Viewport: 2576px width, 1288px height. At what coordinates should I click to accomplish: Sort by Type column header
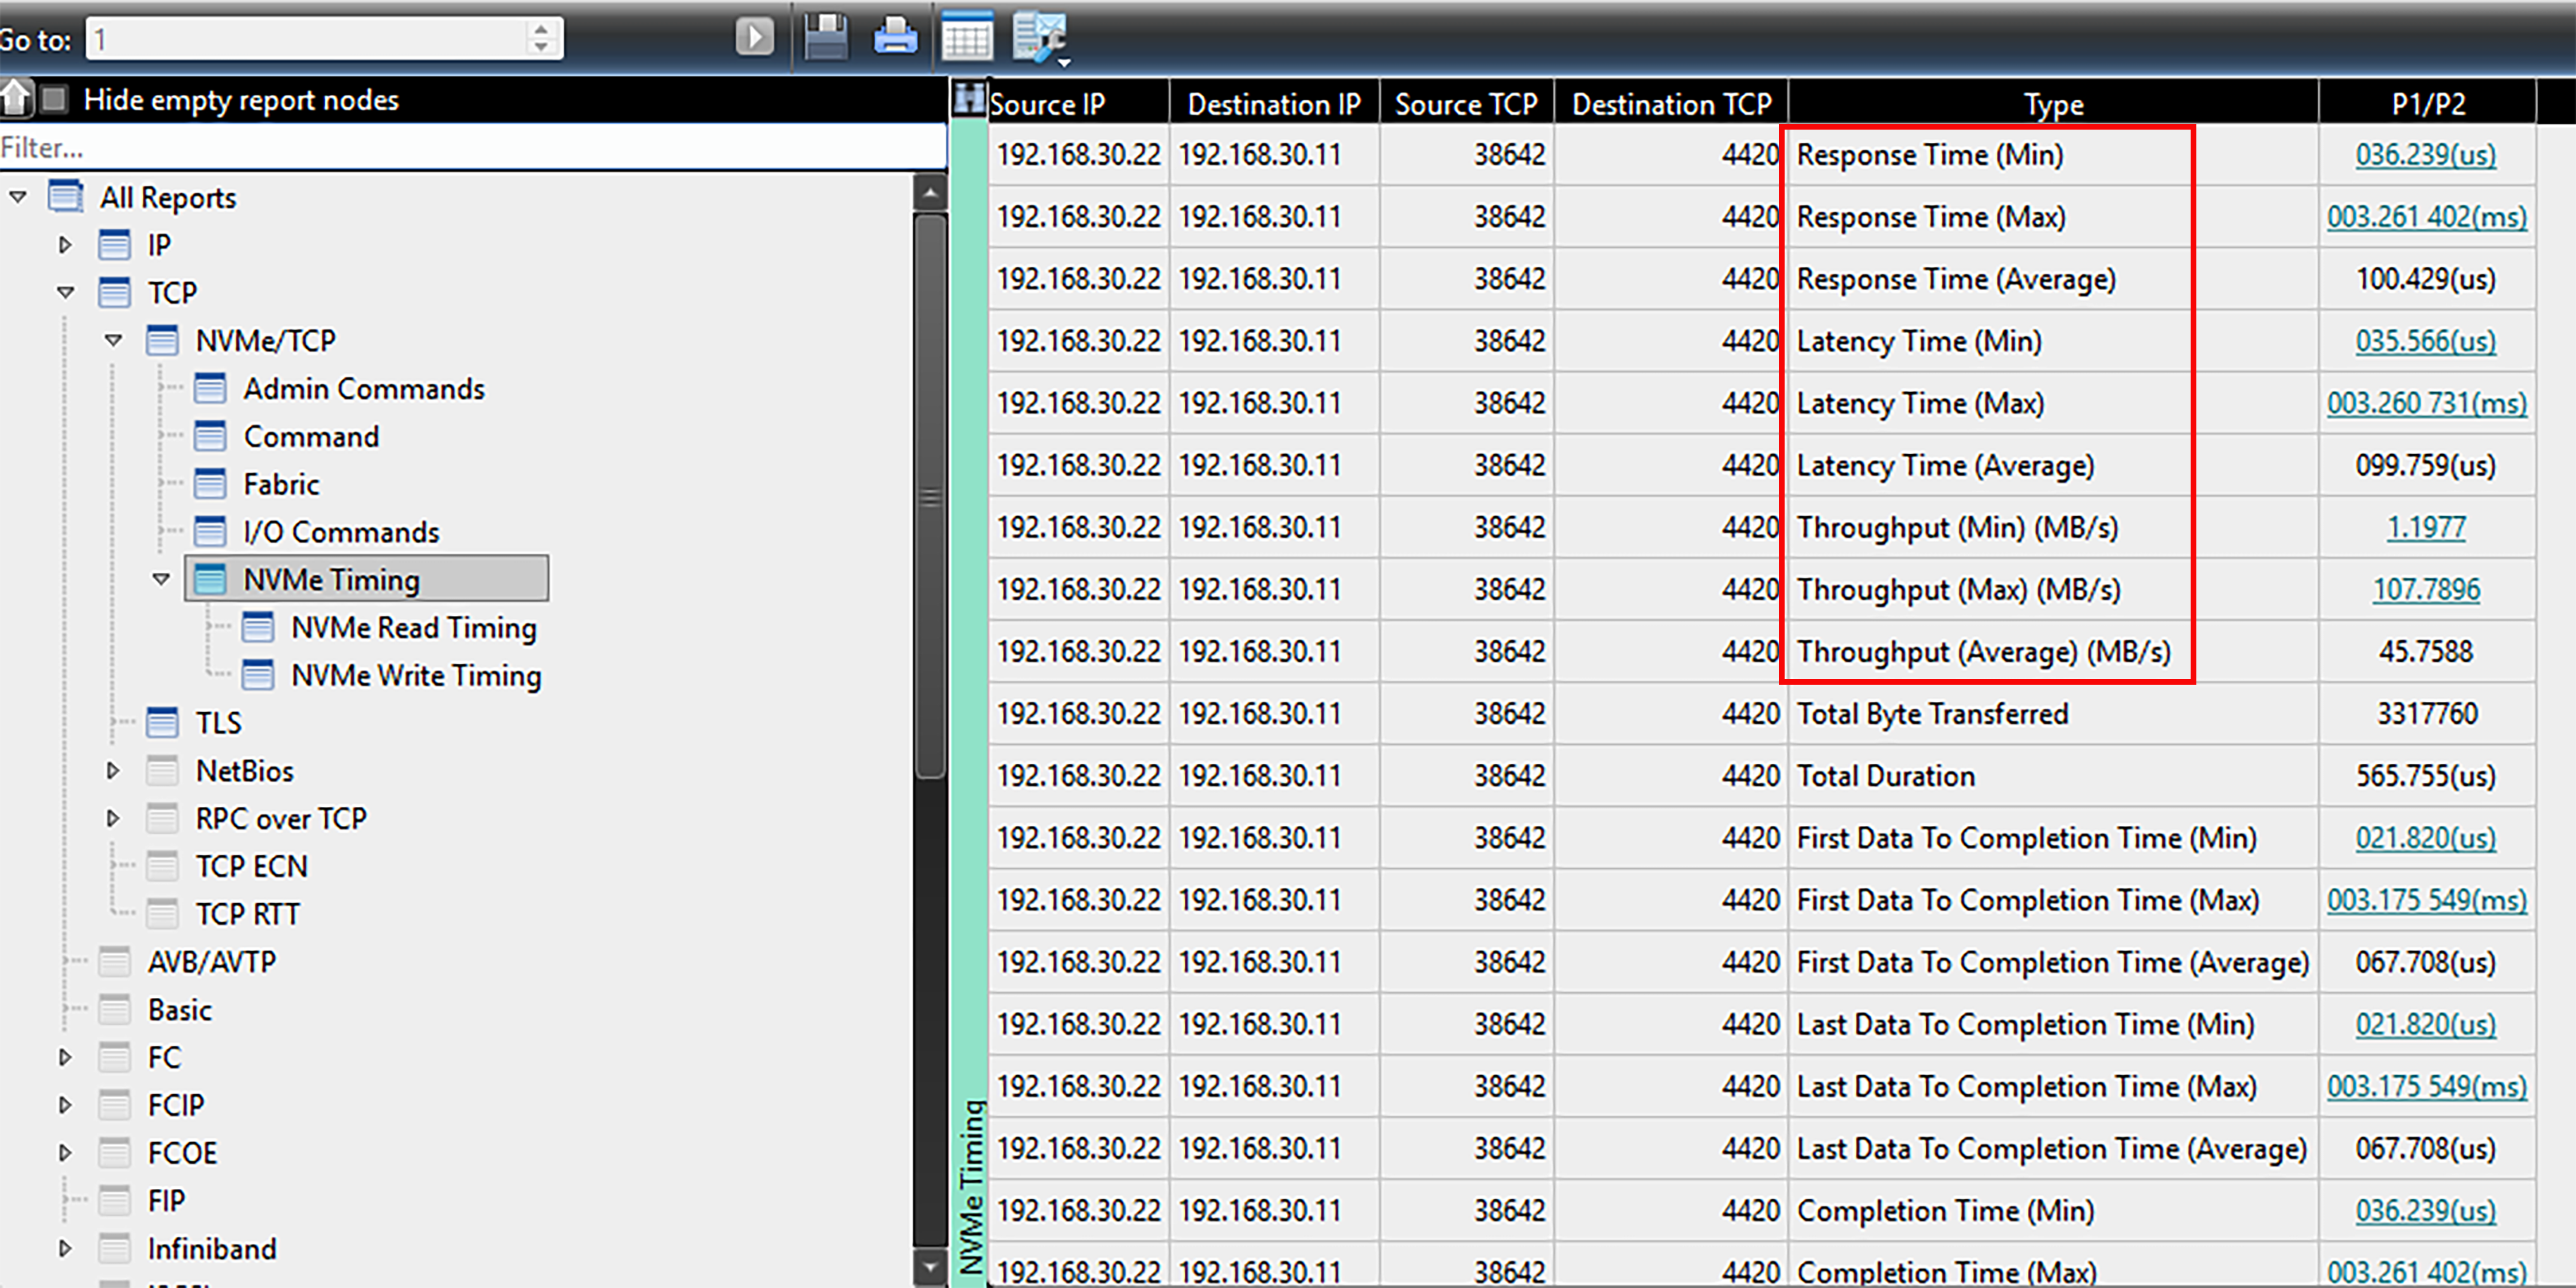coord(2054,104)
